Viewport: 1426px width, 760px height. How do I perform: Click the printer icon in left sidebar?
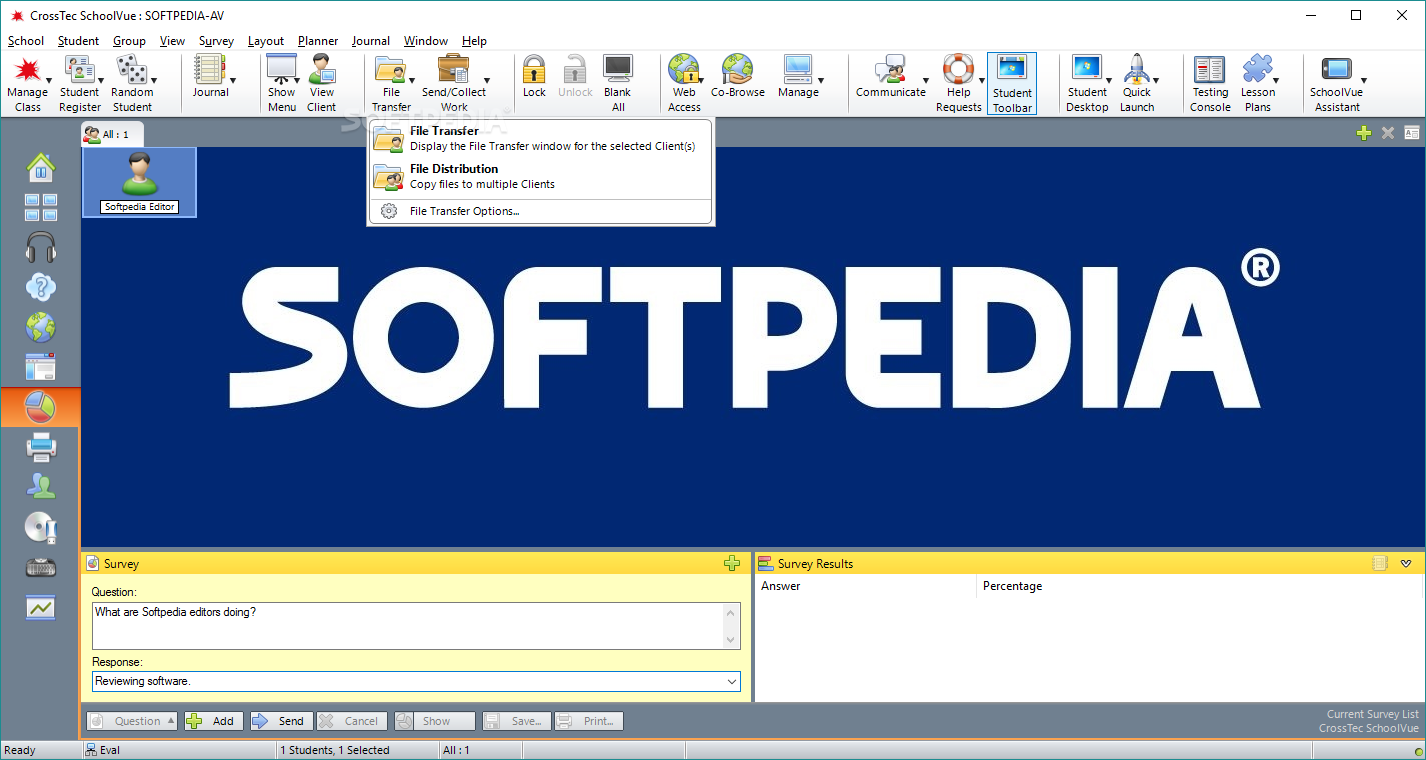pyautogui.click(x=41, y=447)
